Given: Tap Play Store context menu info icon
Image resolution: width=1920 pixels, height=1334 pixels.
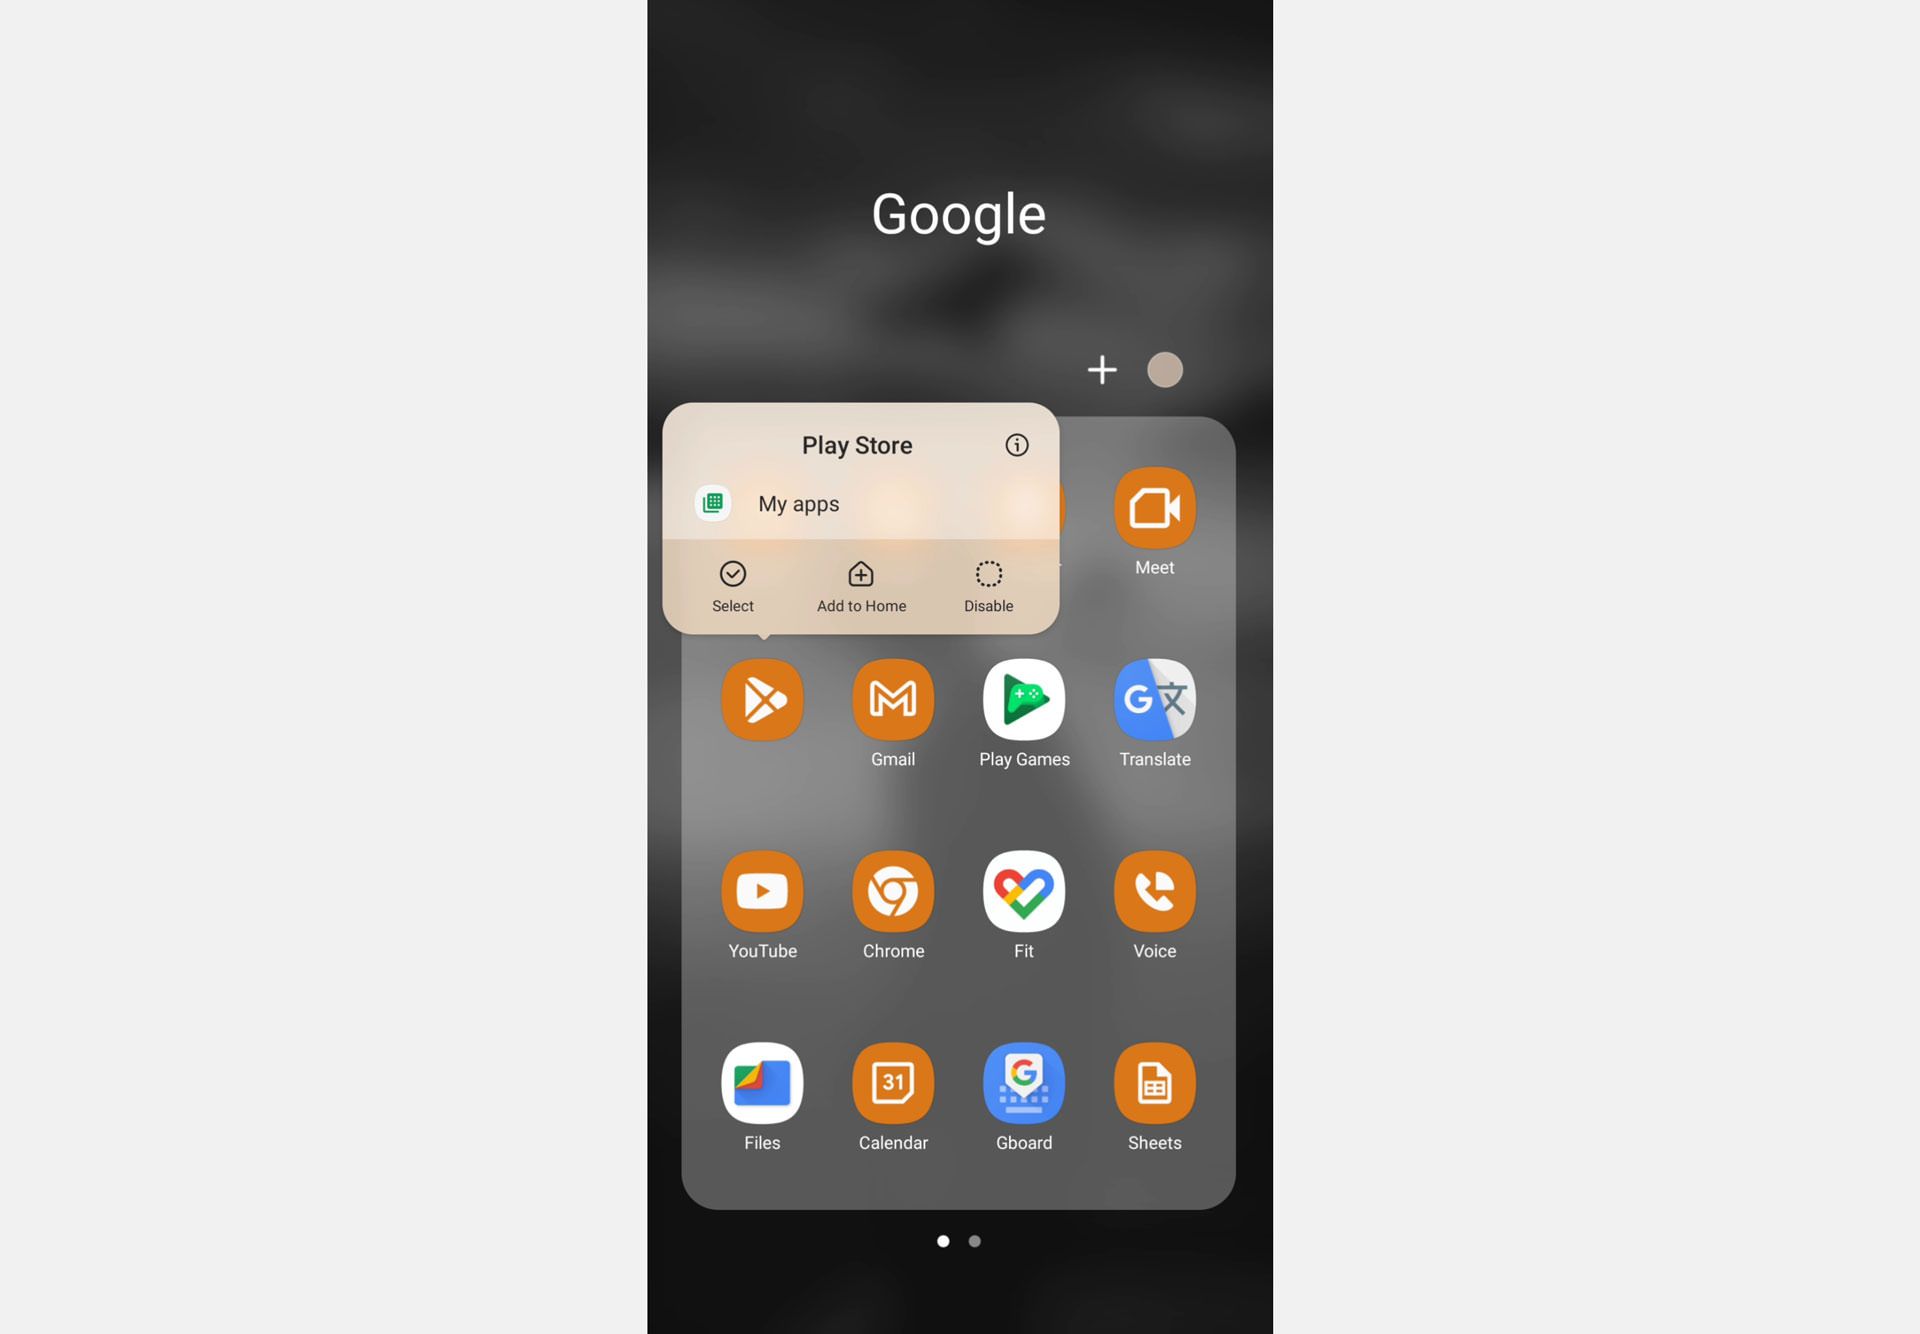Looking at the screenshot, I should [x=1018, y=445].
